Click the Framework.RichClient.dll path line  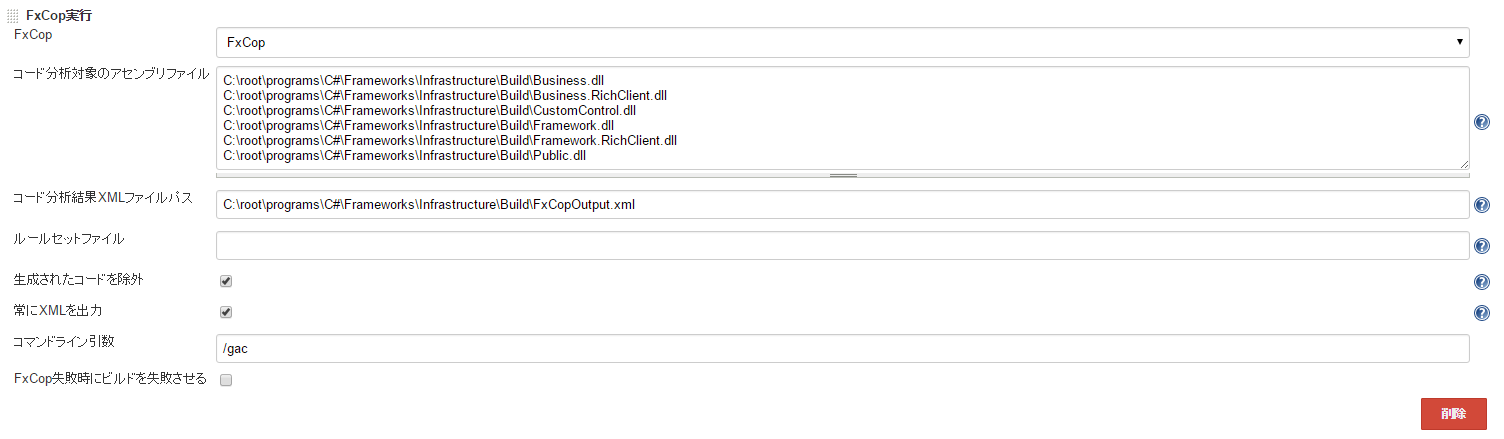click(x=450, y=141)
